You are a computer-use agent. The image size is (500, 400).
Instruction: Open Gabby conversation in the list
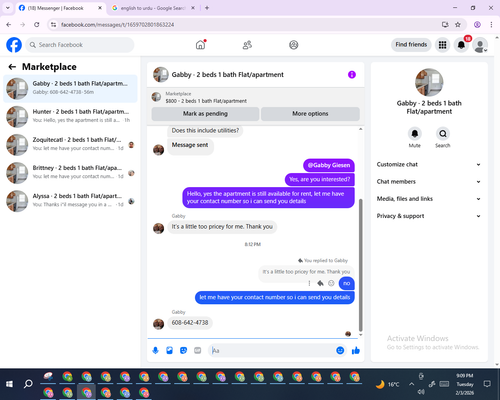click(x=70, y=88)
